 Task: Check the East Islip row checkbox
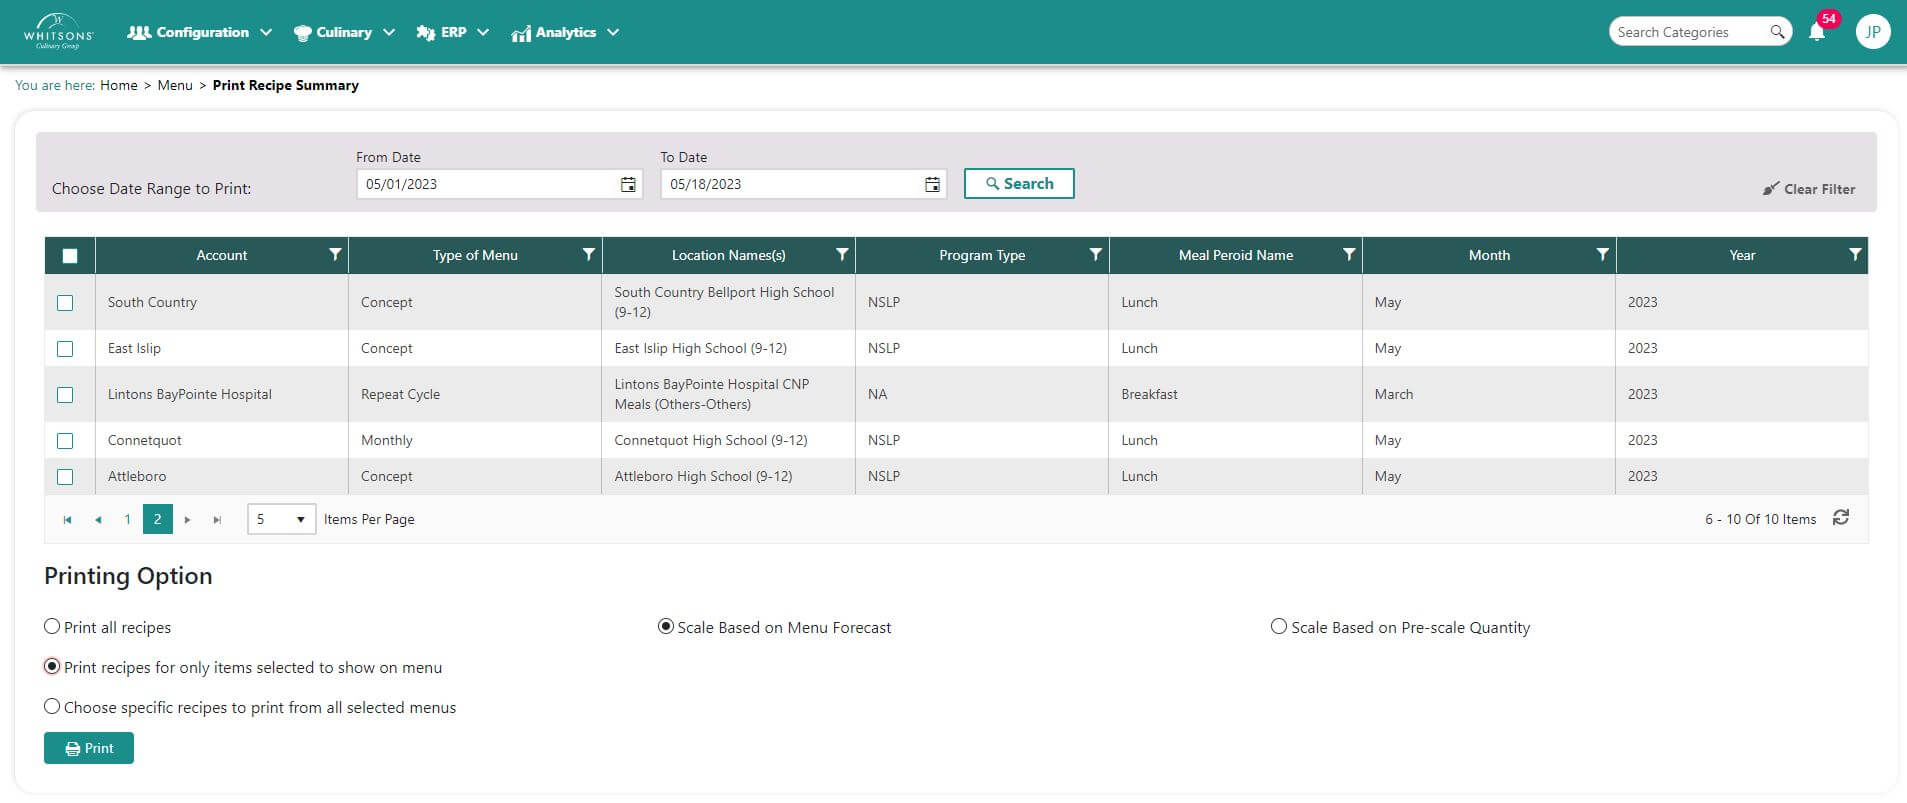point(65,349)
